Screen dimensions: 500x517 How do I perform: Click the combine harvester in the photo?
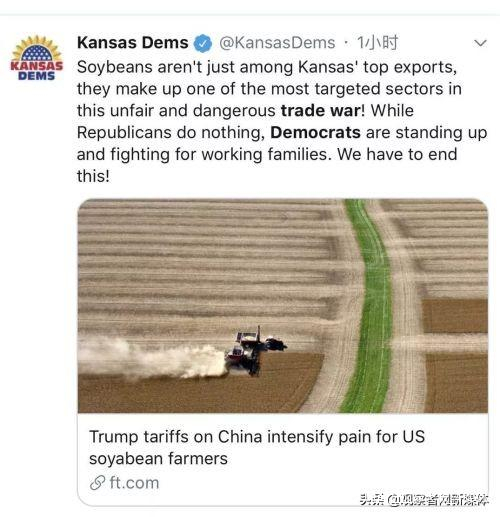pyautogui.click(x=256, y=352)
